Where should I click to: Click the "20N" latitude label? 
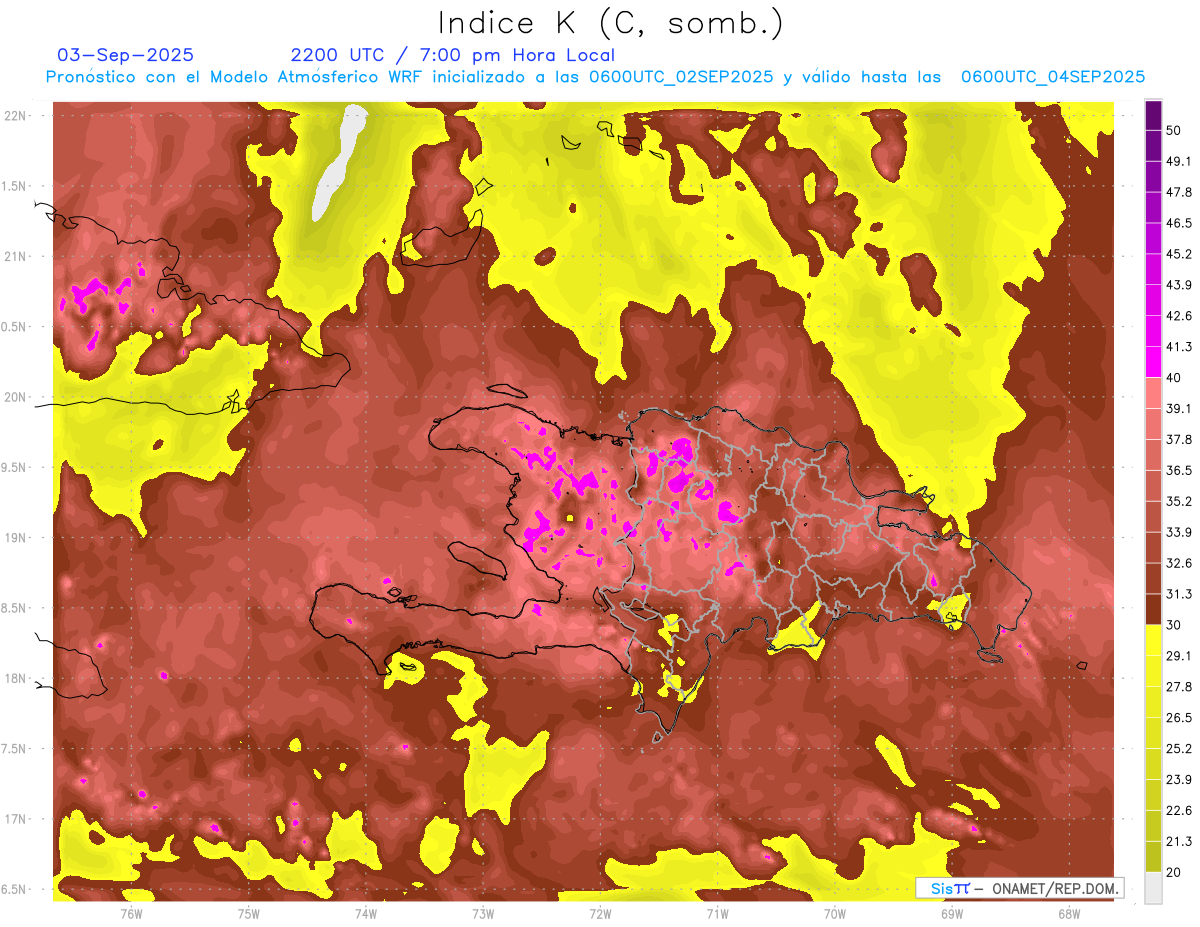tap(15, 397)
